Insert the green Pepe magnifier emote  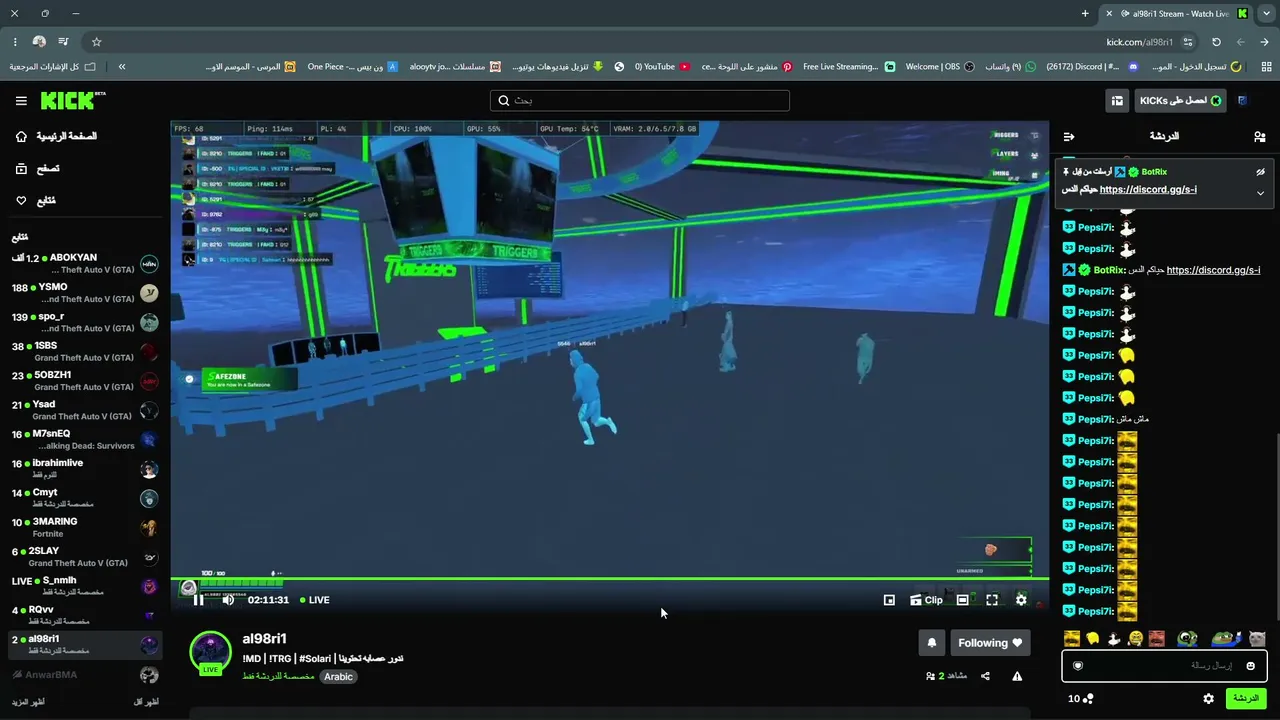[1187, 638]
